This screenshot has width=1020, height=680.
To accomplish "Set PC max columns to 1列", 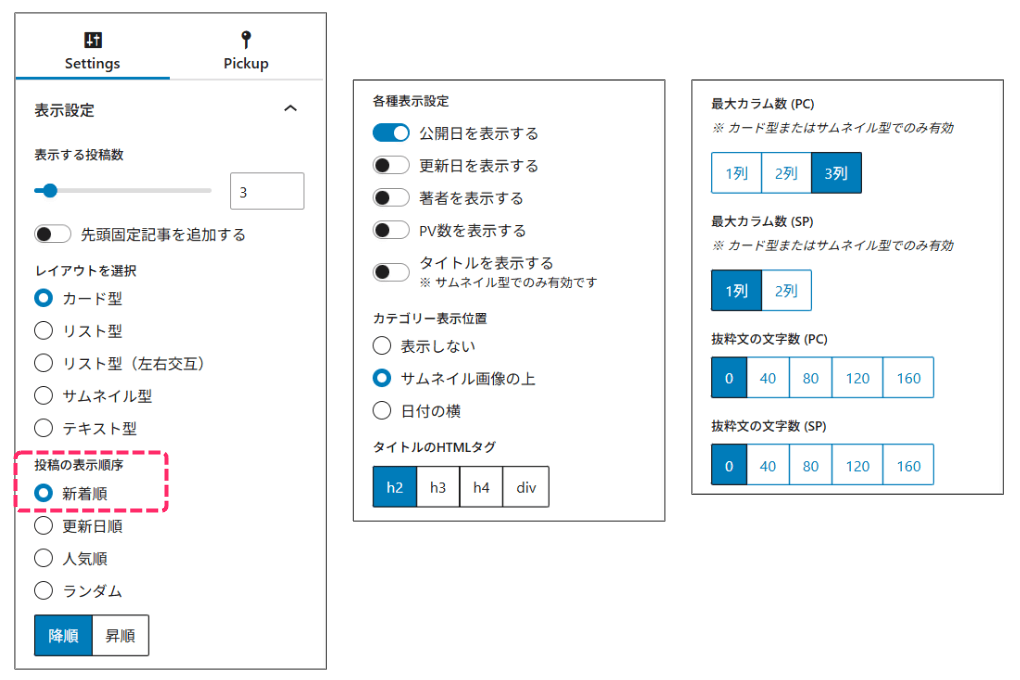I will tap(736, 173).
